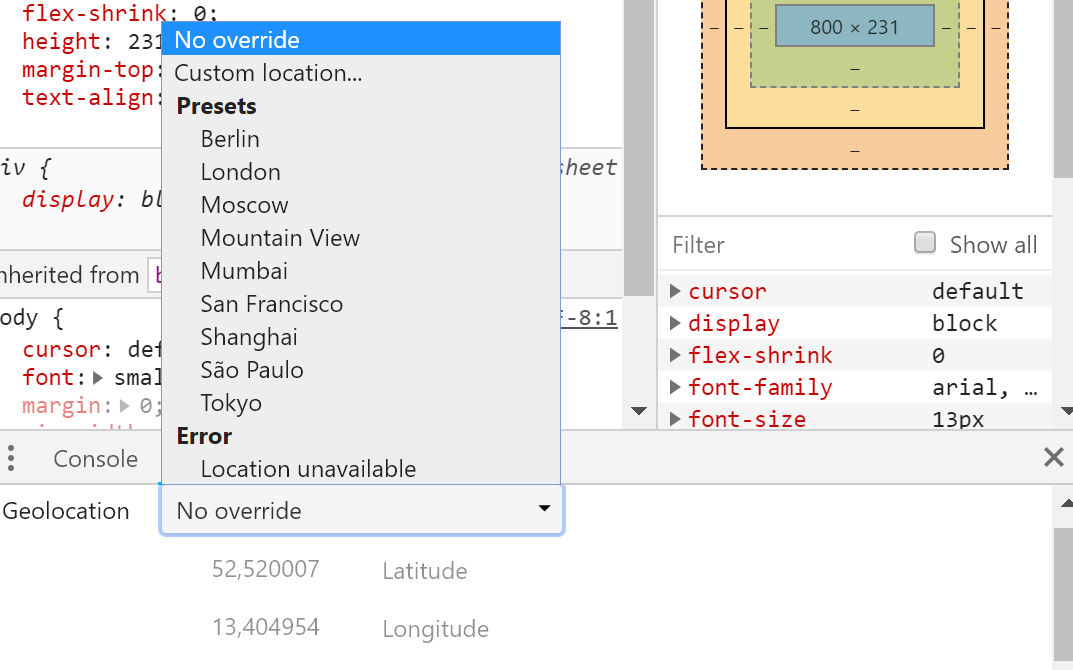Viewport: 1073px width, 670px height.
Task: Open the Geolocation dropdown arrow
Action: tap(544, 510)
